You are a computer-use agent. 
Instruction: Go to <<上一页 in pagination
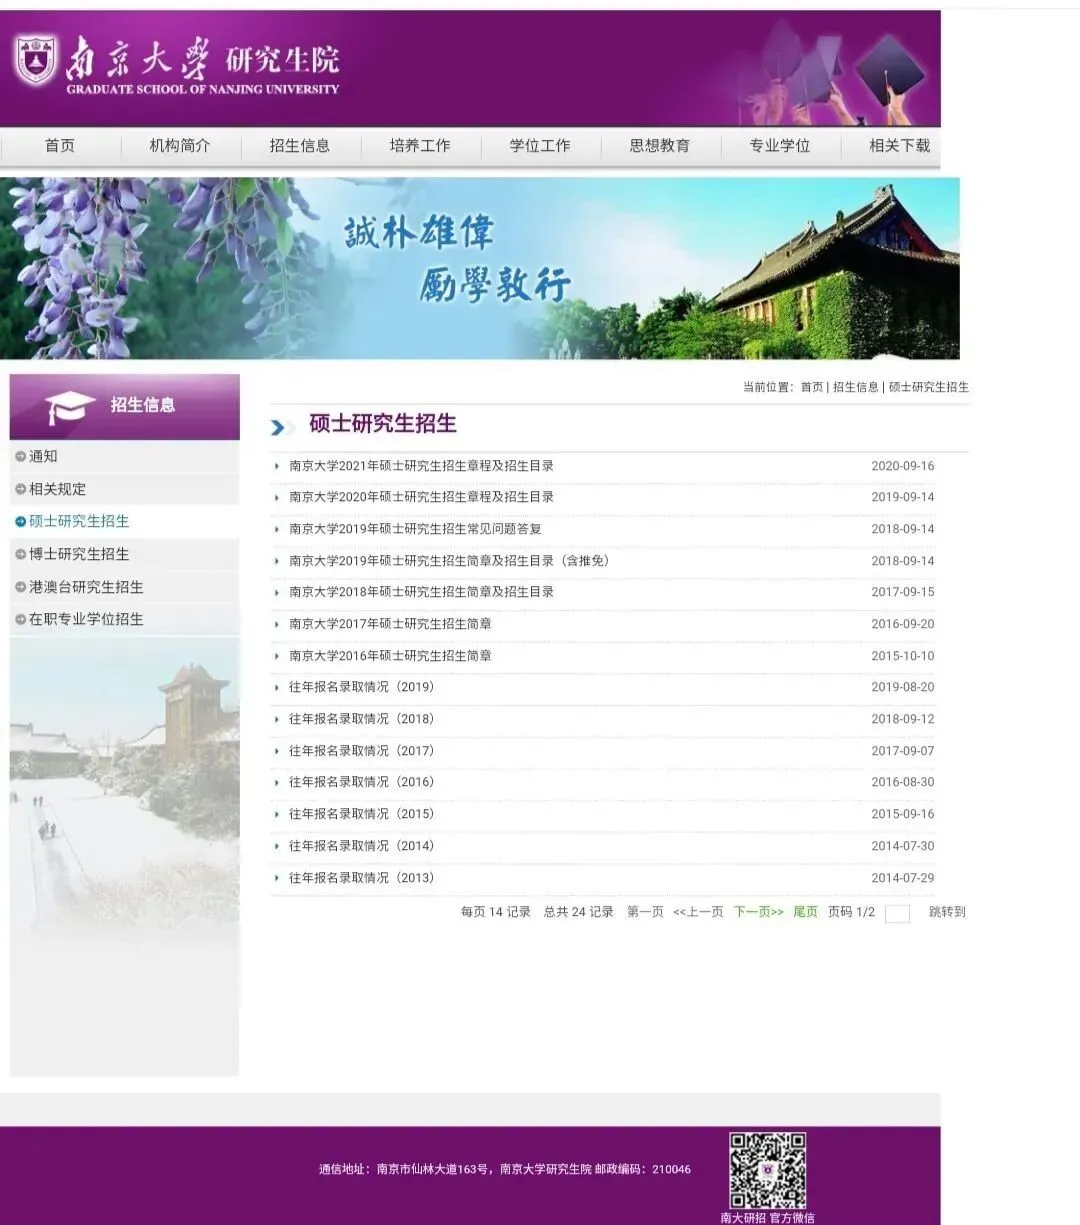point(698,912)
